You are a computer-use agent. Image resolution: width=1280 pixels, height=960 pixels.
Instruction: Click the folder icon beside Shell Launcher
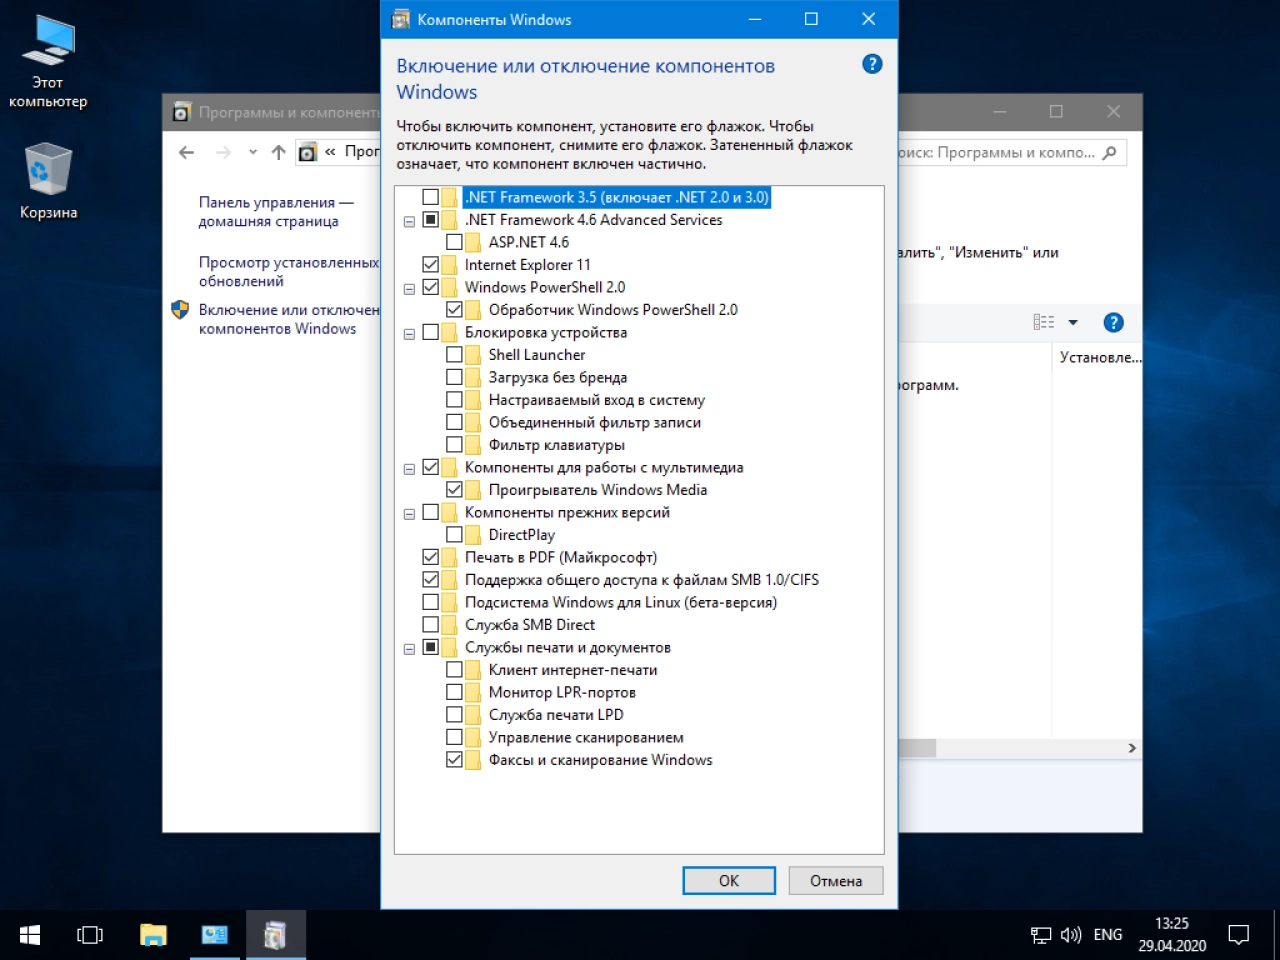tap(473, 355)
